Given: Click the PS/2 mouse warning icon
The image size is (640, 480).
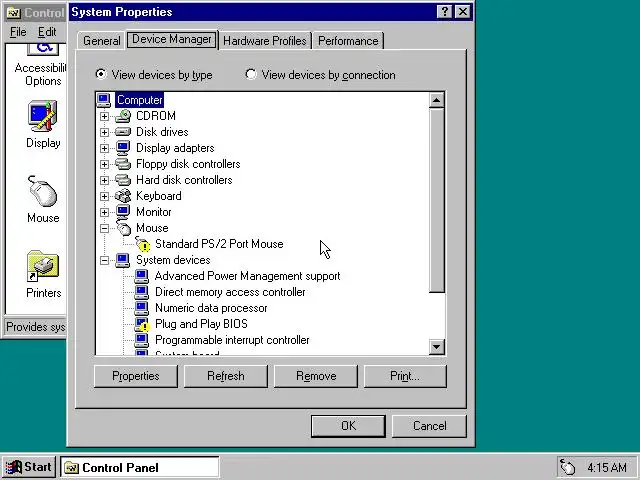Looking at the screenshot, I should click(143, 244).
